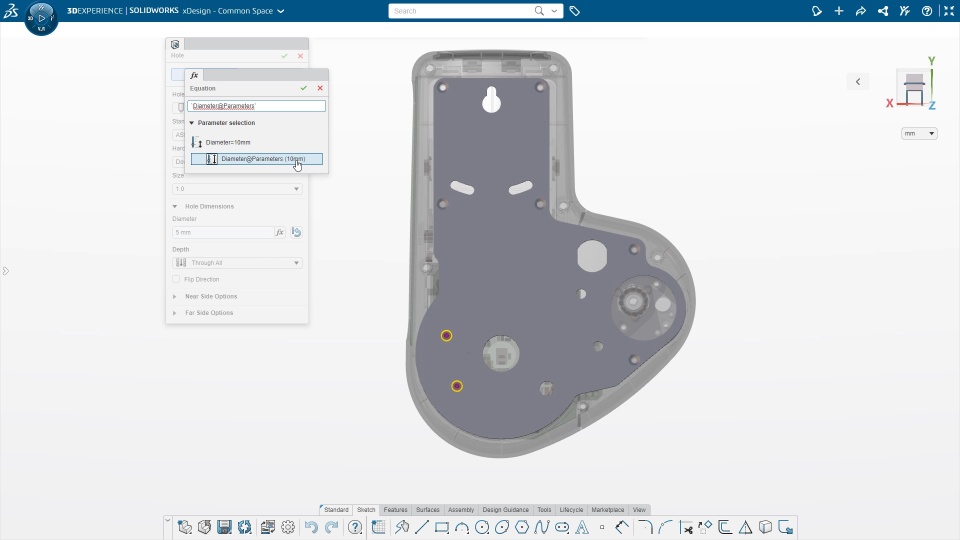The height and width of the screenshot is (540, 960).
Task: Select the Arc sketch tool
Action: pyautogui.click(x=462, y=527)
